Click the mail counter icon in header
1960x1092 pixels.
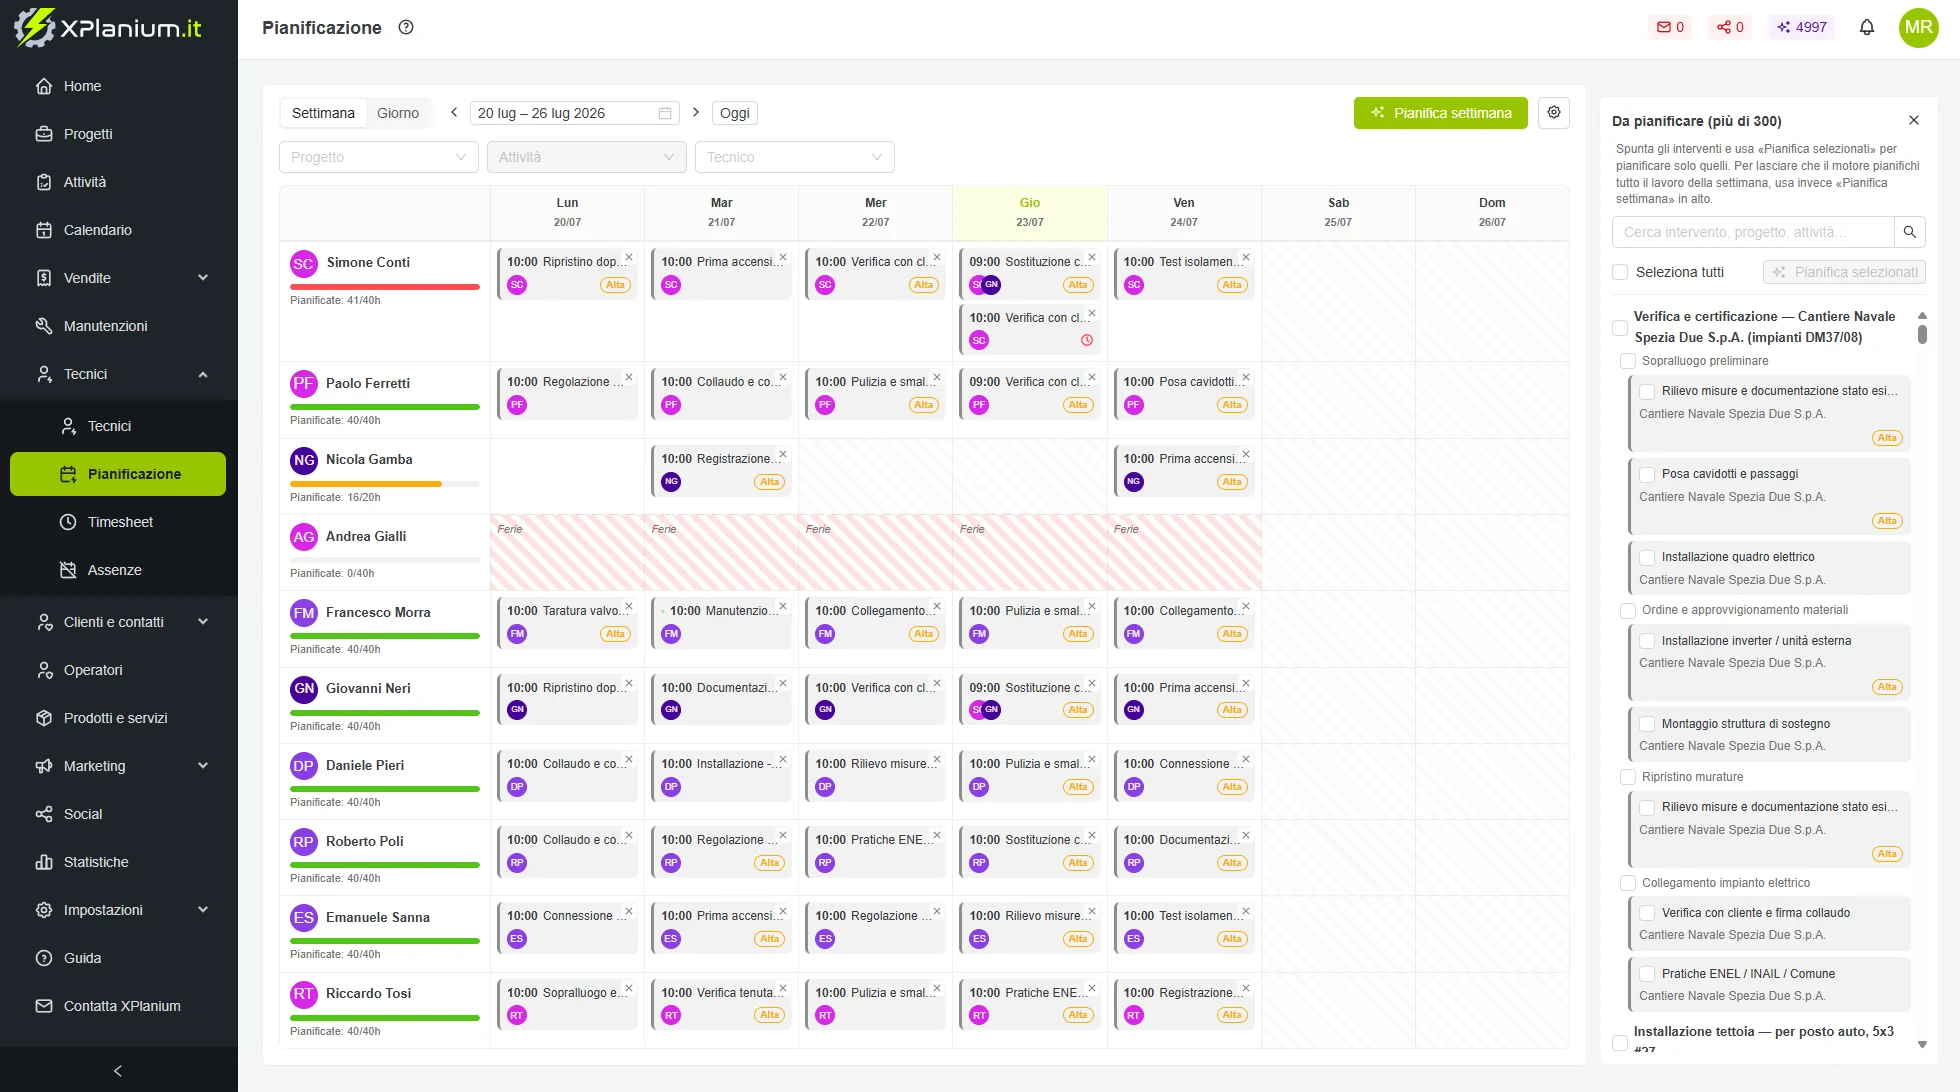coord(1670,27)
